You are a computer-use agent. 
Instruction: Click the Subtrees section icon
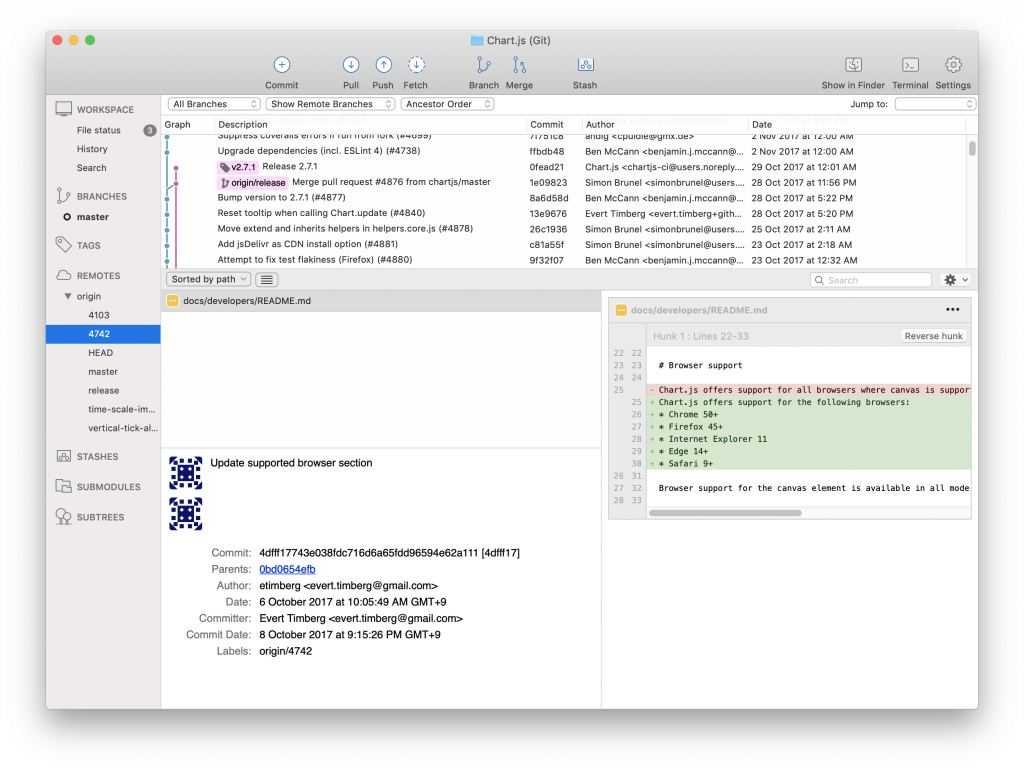(63, 517)
